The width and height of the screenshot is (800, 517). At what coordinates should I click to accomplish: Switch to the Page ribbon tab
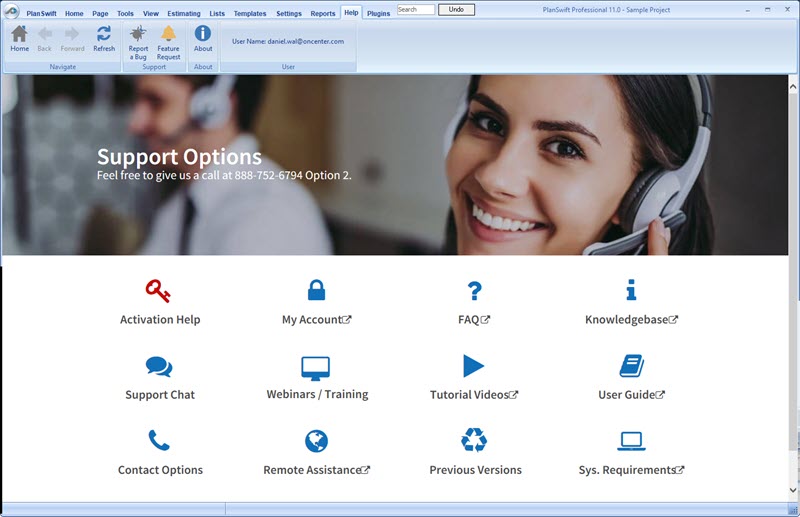pos(100,14)
